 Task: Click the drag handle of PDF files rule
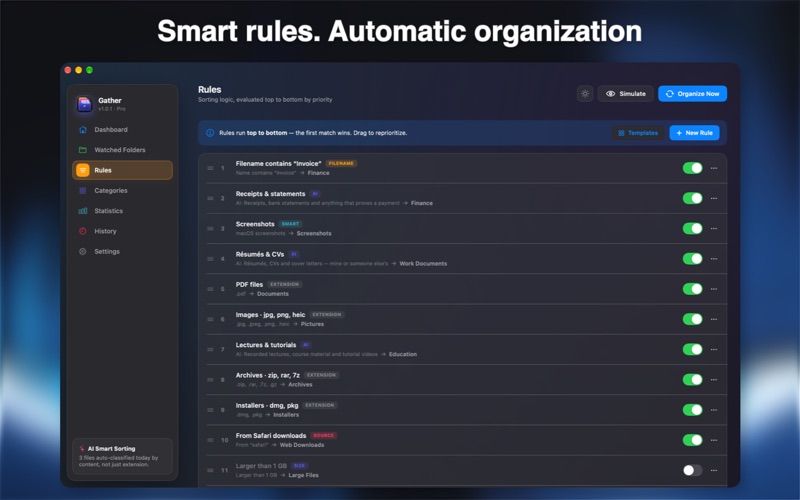[x=210, y=289]
